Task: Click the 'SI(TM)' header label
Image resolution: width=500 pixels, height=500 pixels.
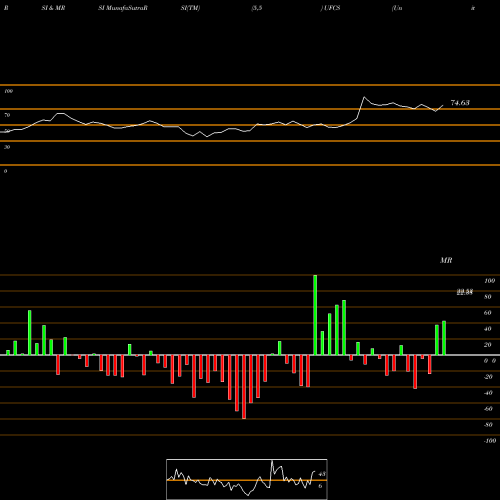Action: (x=190, y=8)
